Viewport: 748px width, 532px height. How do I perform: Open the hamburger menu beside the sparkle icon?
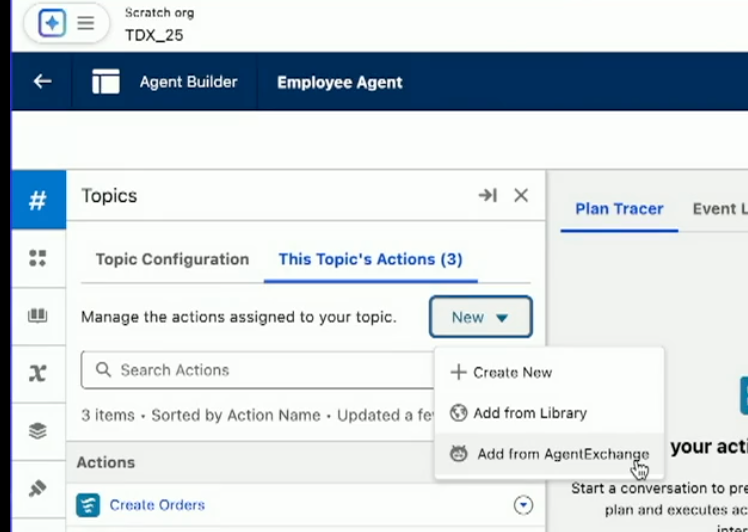coord(86,22)
